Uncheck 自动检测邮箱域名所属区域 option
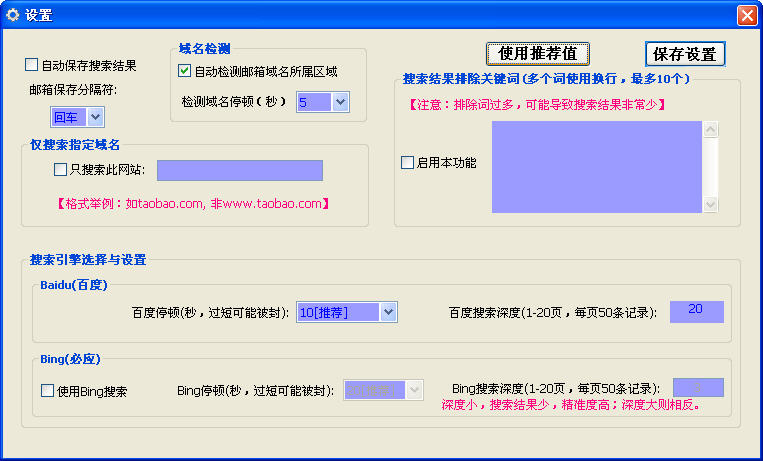Screen dimensions: 763x461 184,71
